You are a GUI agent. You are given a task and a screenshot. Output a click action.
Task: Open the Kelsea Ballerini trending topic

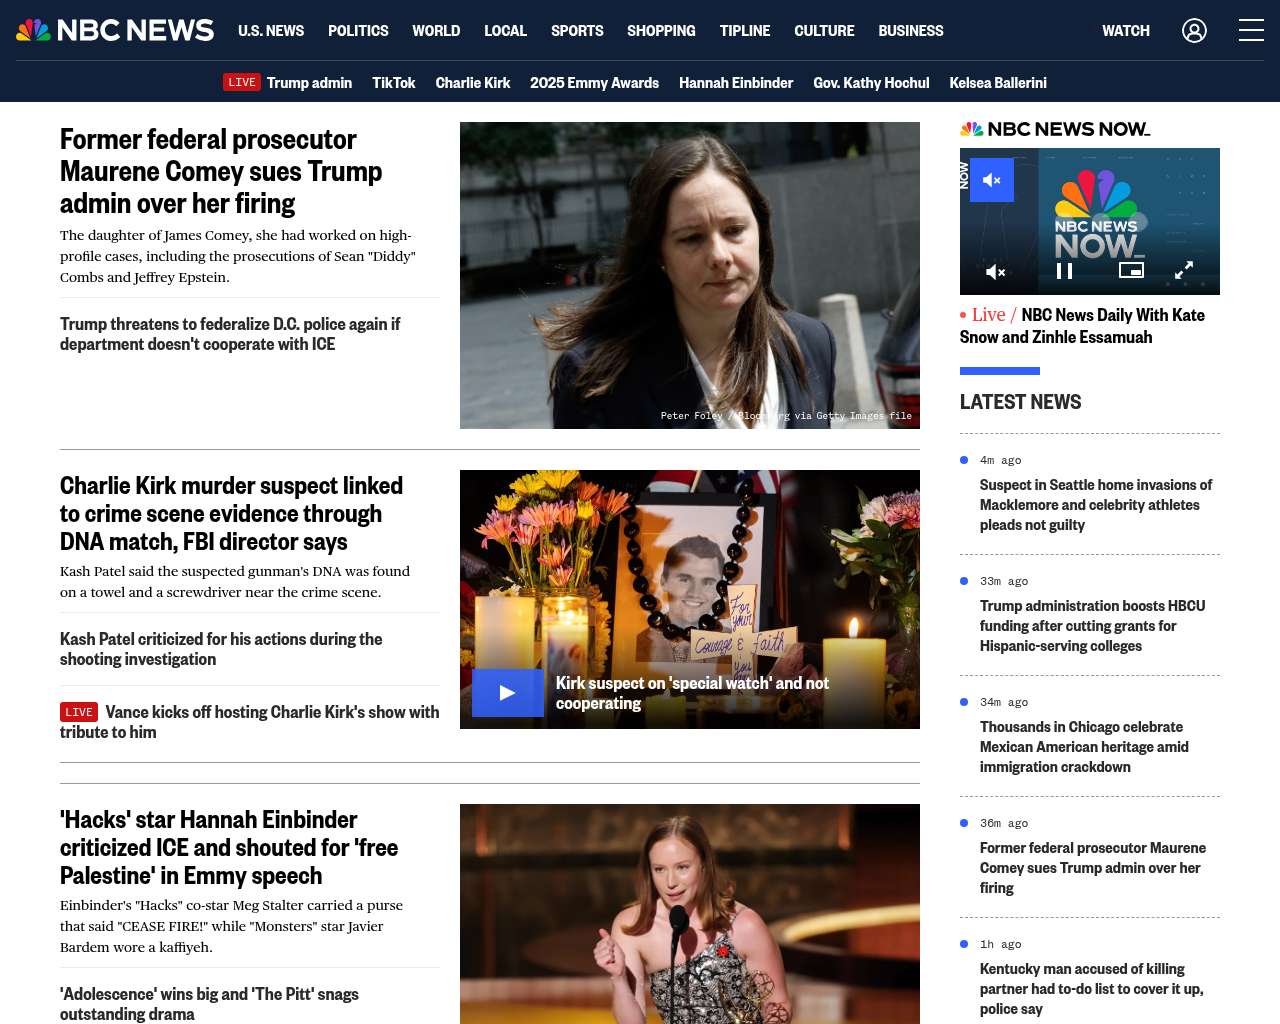point(998,82)
